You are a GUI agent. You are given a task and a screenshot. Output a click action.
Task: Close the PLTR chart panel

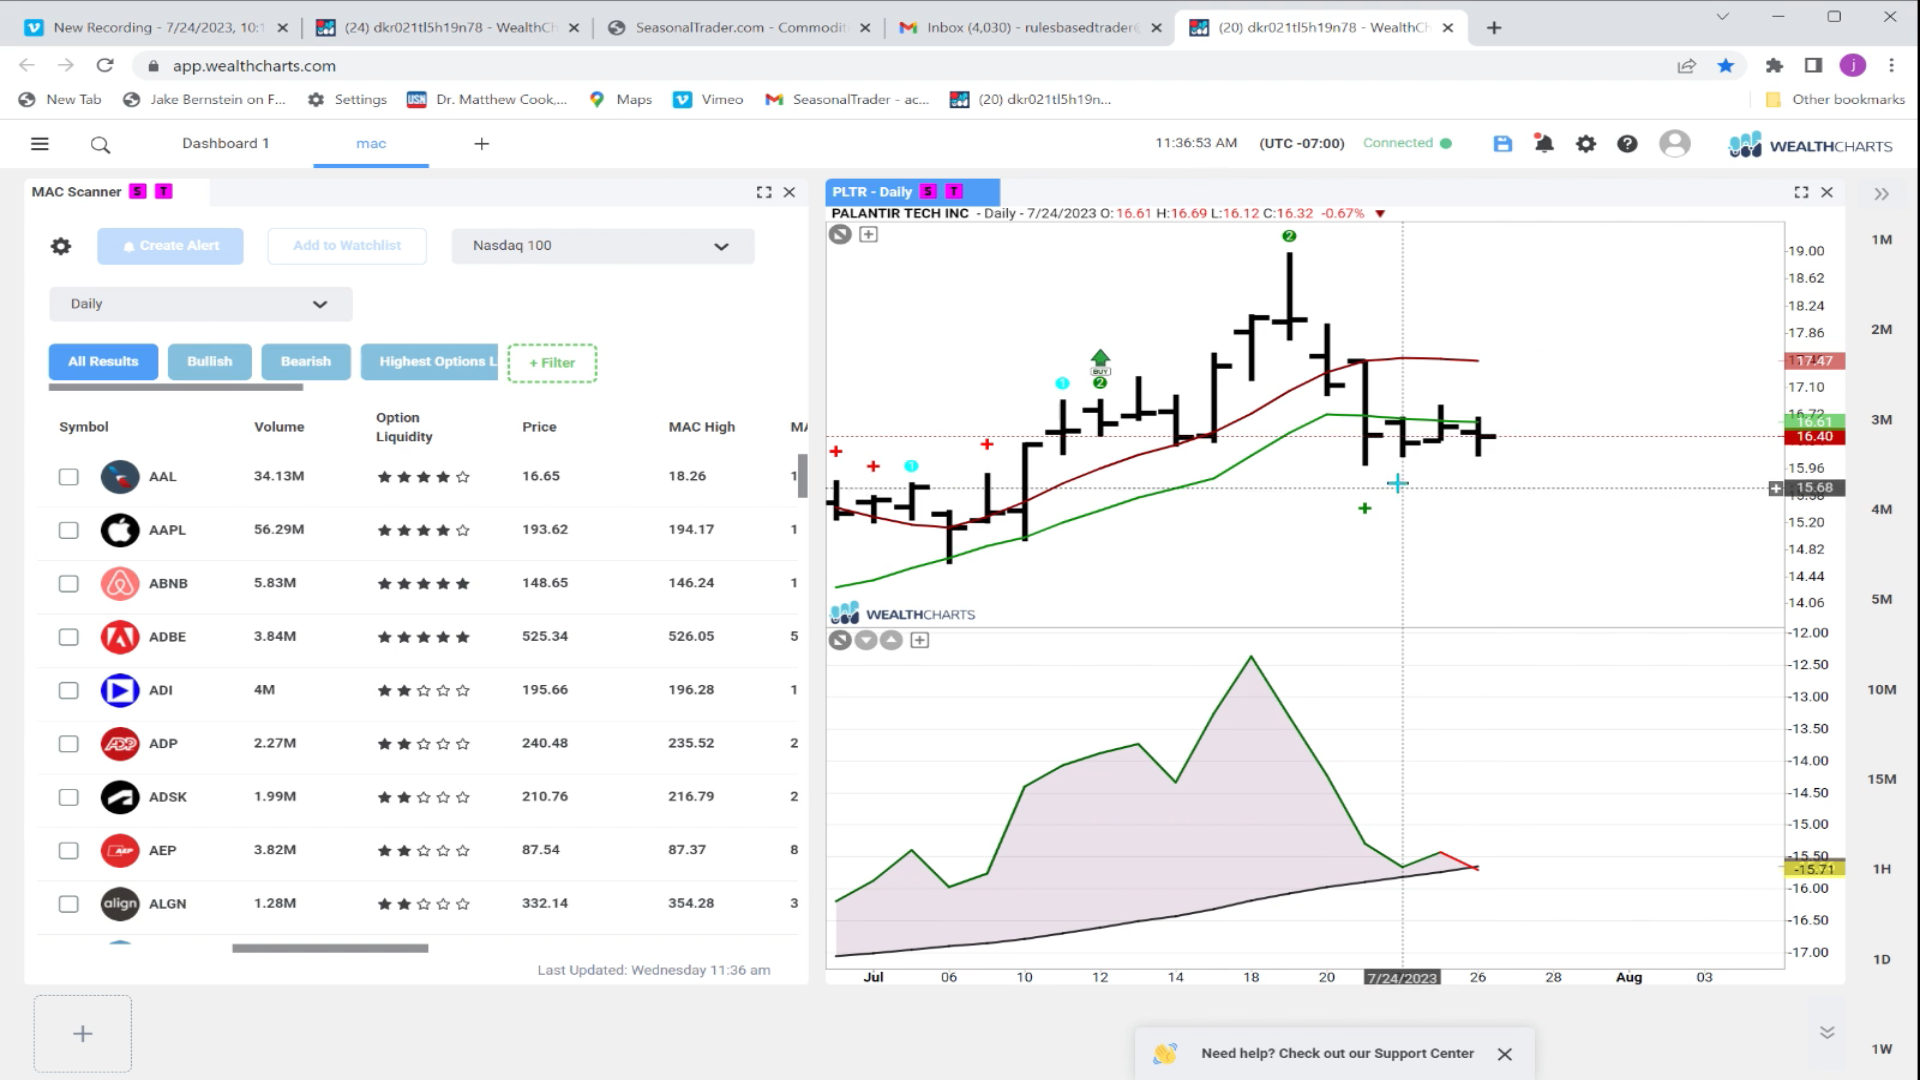[1827, 192]
